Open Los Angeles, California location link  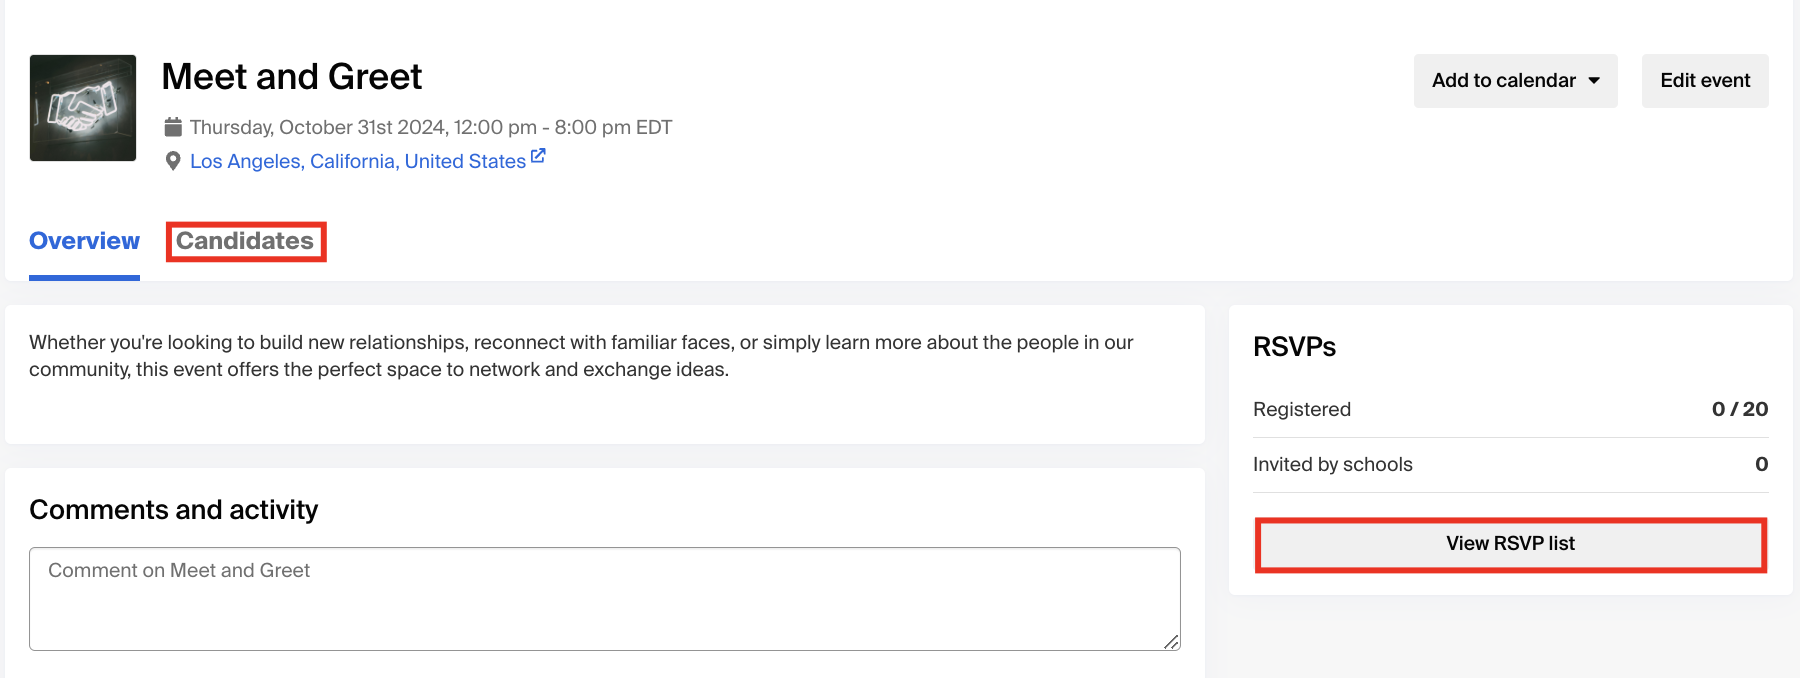point(357,161)
